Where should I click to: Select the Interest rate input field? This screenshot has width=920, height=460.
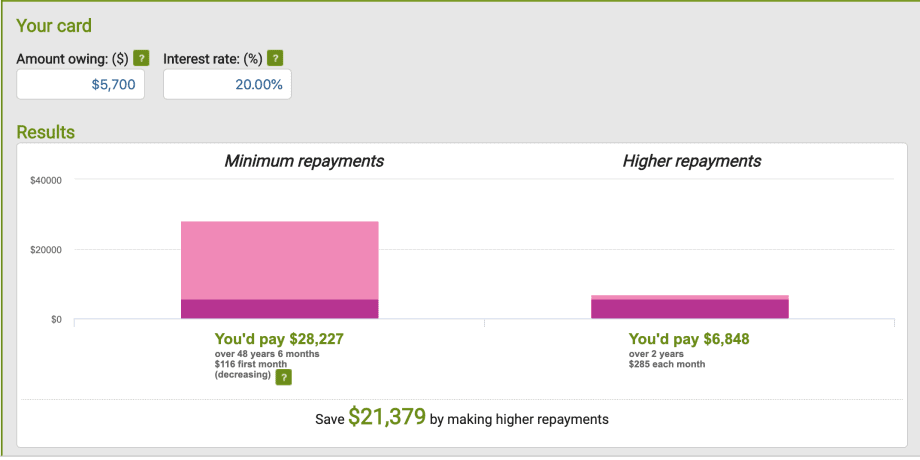pos(227,85)
